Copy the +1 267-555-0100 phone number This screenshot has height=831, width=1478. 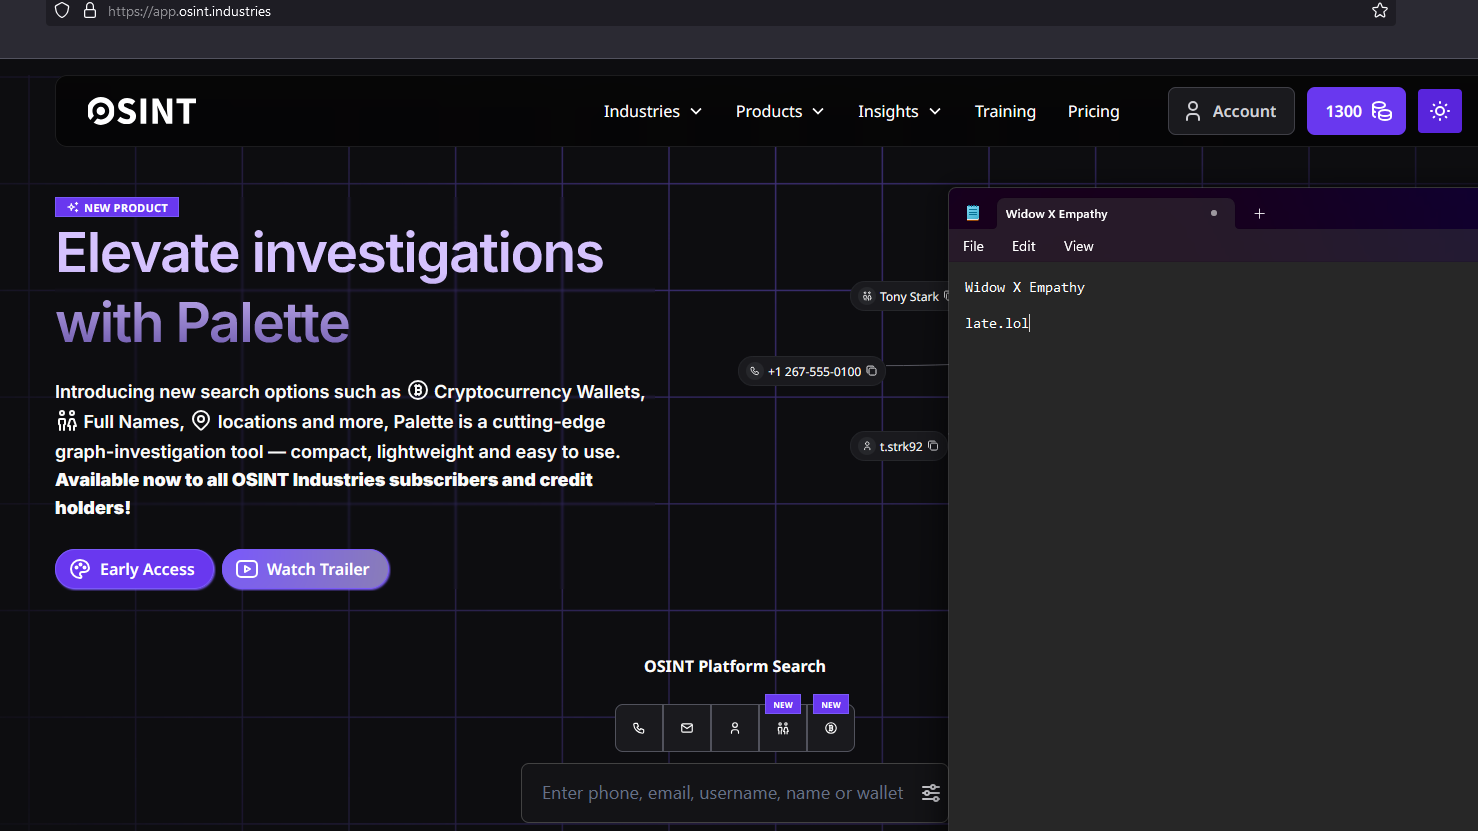pos(872,371)
